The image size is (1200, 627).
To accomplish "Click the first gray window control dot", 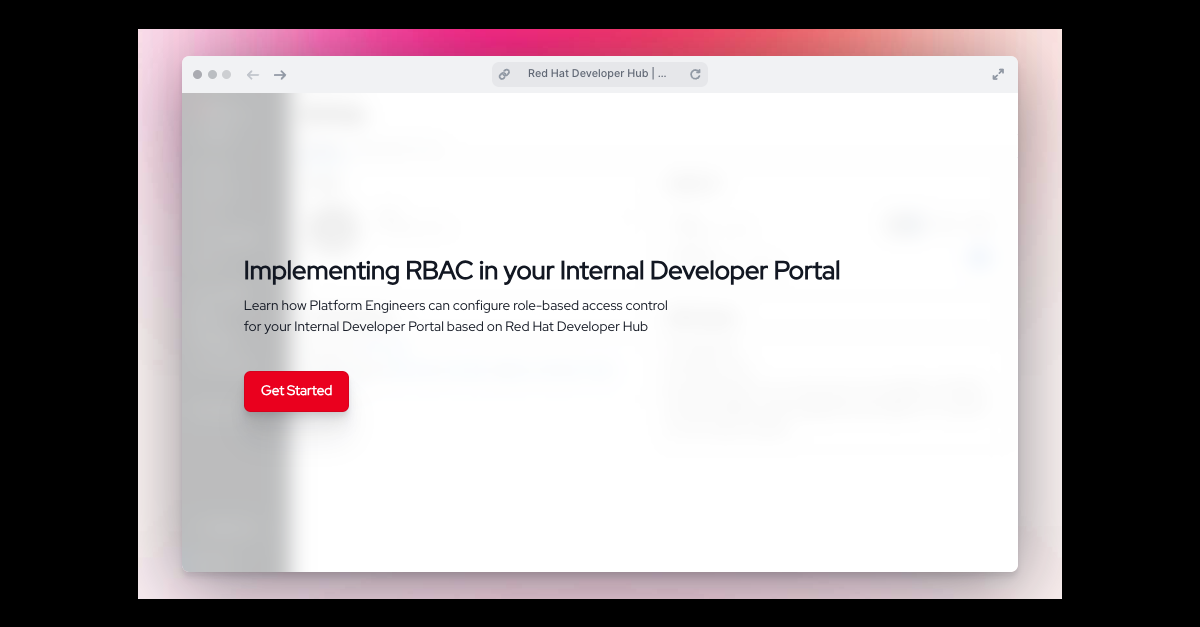I will click(198, 75).
